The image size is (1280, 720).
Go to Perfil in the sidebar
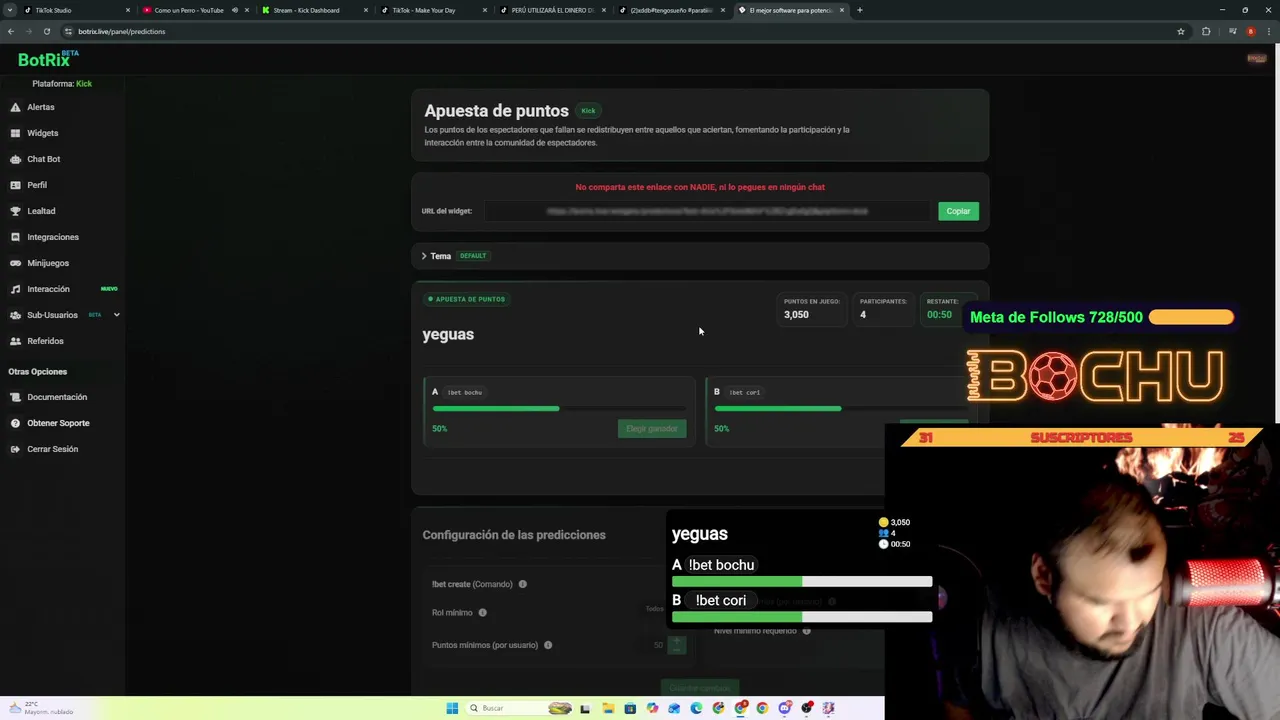point(37,185)
